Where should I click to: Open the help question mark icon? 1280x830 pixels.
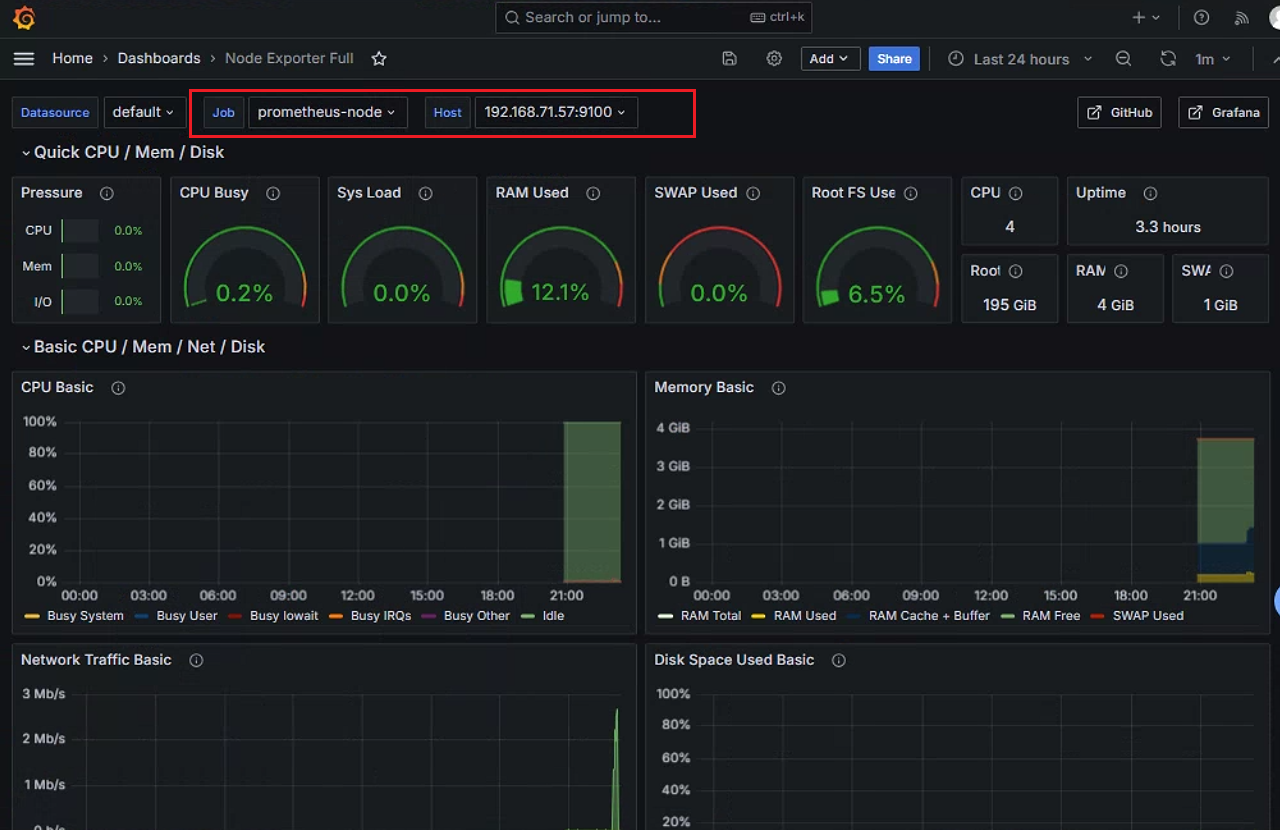1202,18
